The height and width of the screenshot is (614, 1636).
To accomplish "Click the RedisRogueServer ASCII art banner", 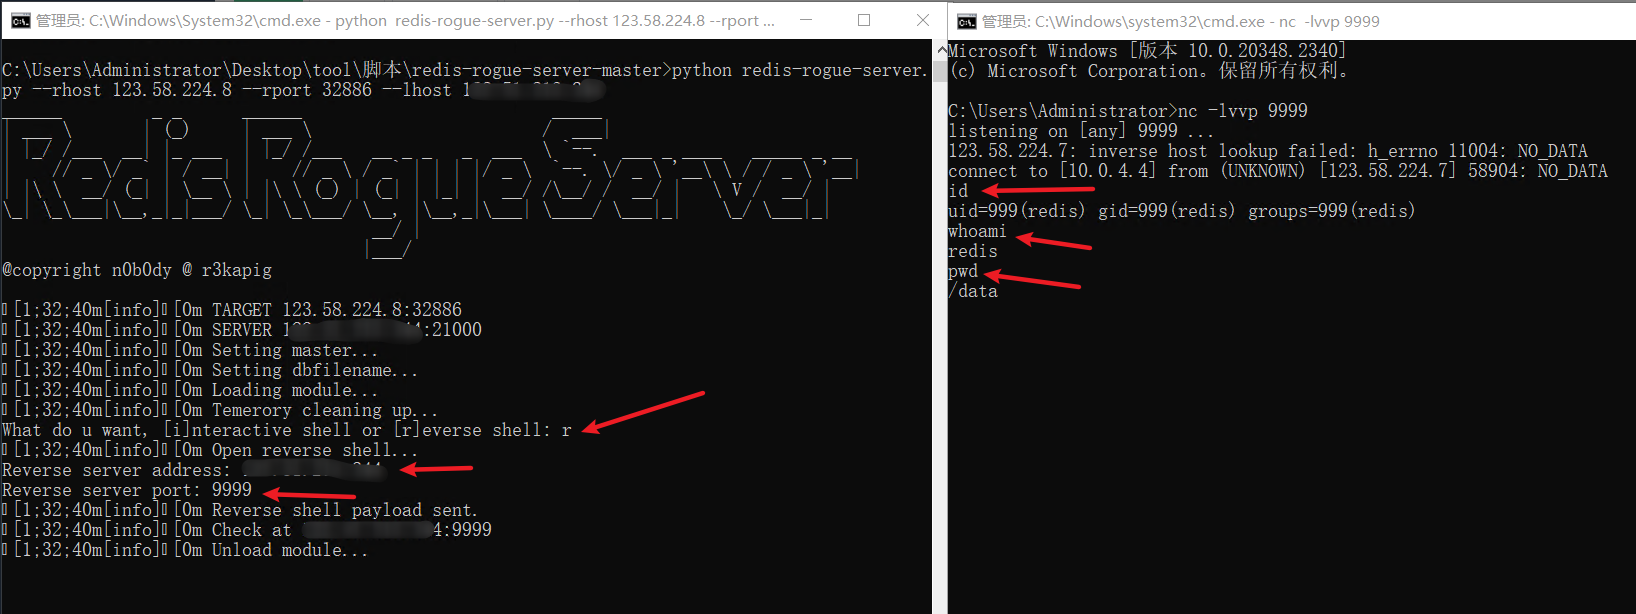I will coord(430,185).
